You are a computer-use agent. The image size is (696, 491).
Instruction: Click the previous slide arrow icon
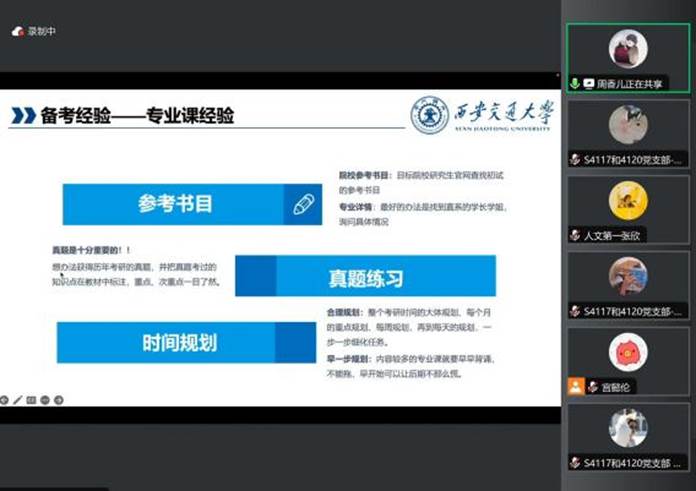(x=4, y=400)
